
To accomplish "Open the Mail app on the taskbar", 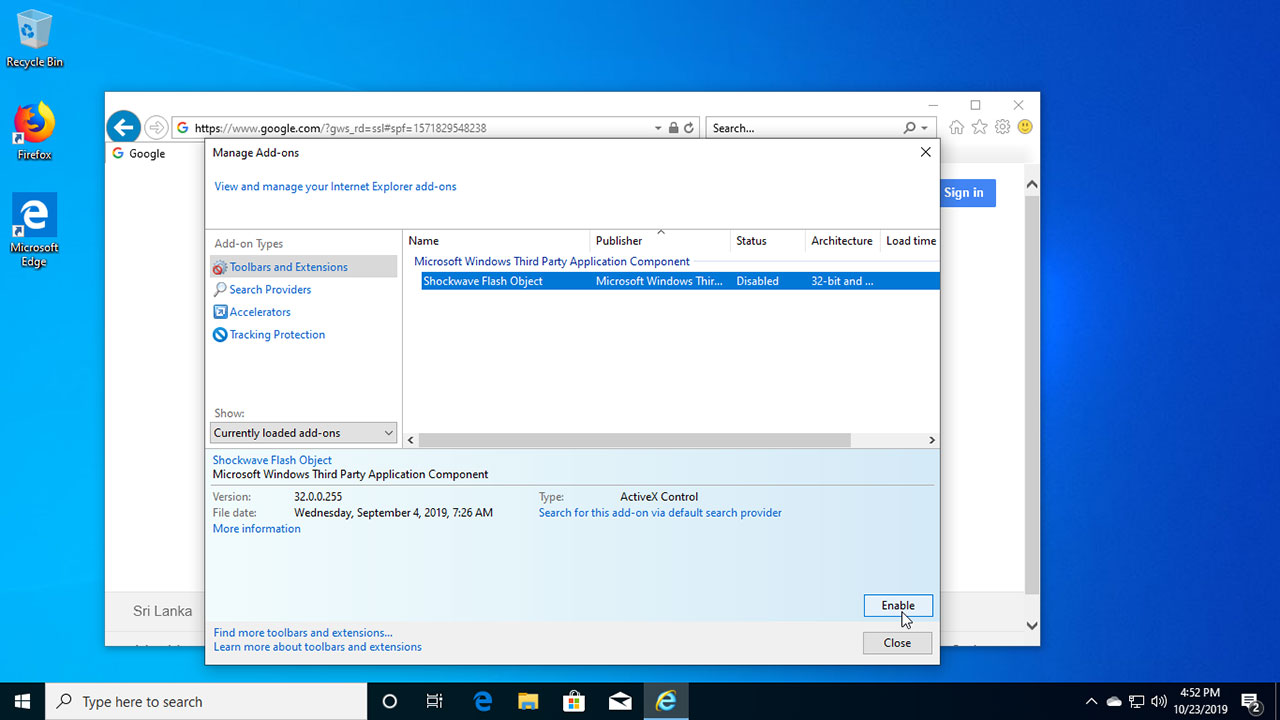I will [620, 701].
